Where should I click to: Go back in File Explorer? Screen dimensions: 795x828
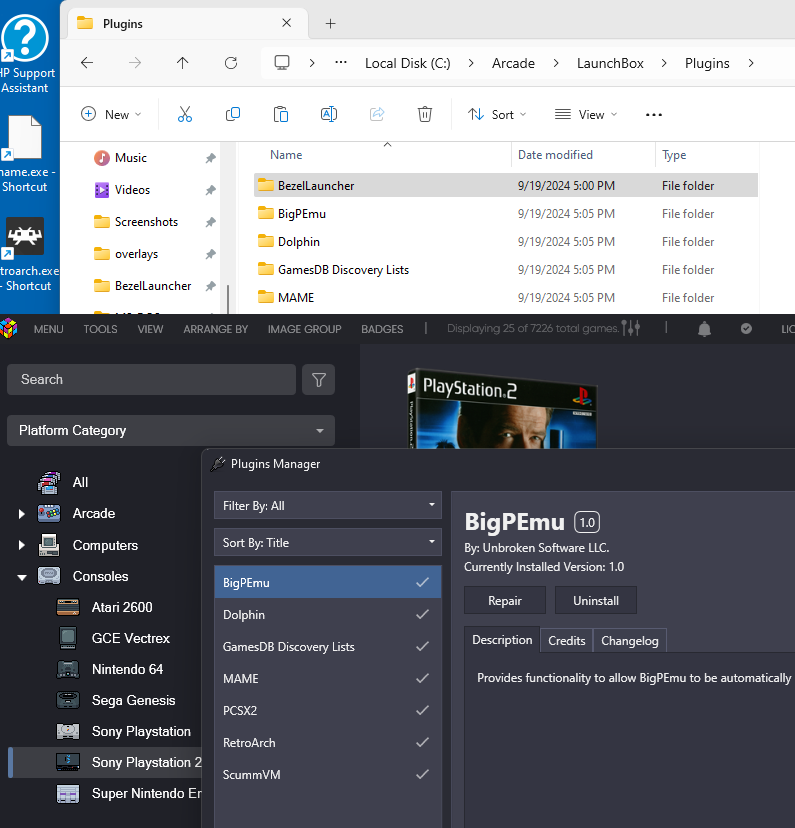87,63
